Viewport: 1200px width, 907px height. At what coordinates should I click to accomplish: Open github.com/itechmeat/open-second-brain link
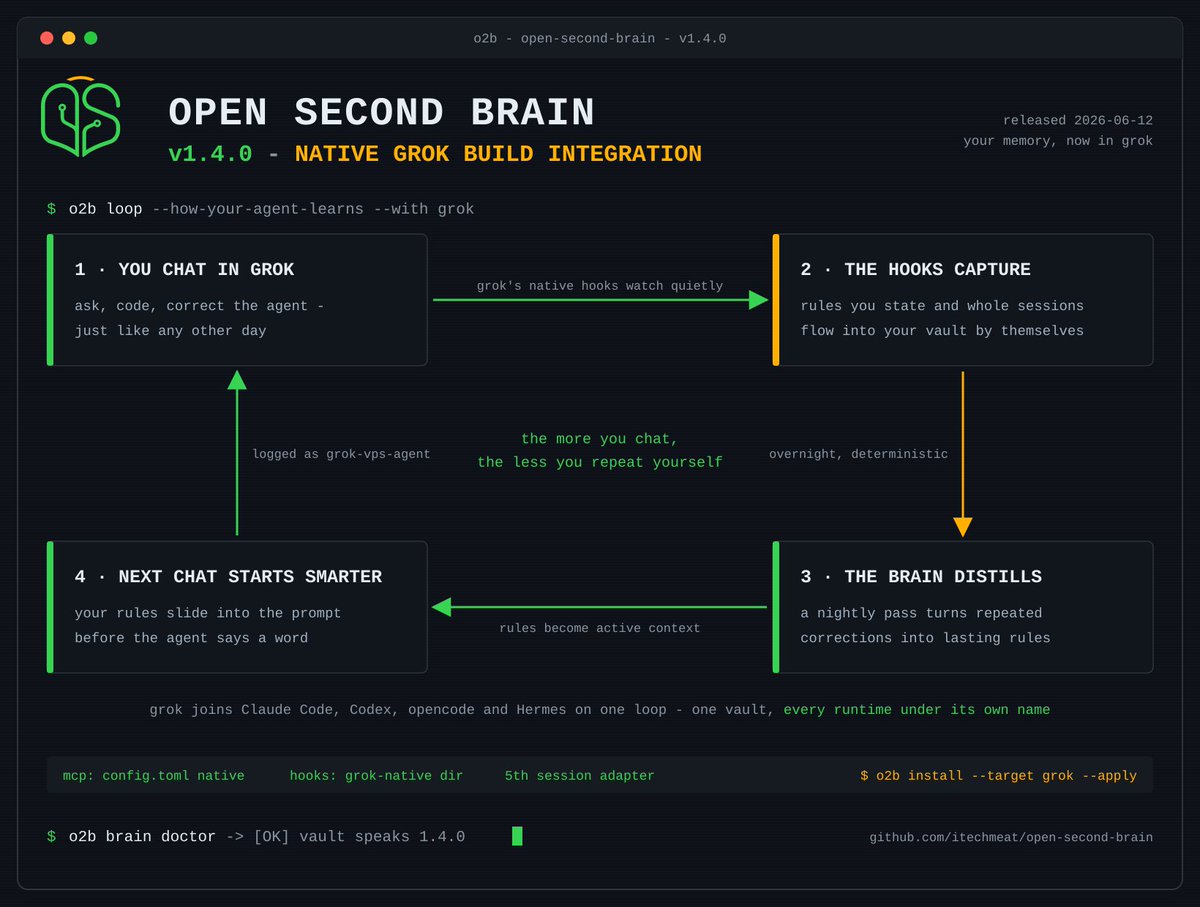(x=1011, y=837)
